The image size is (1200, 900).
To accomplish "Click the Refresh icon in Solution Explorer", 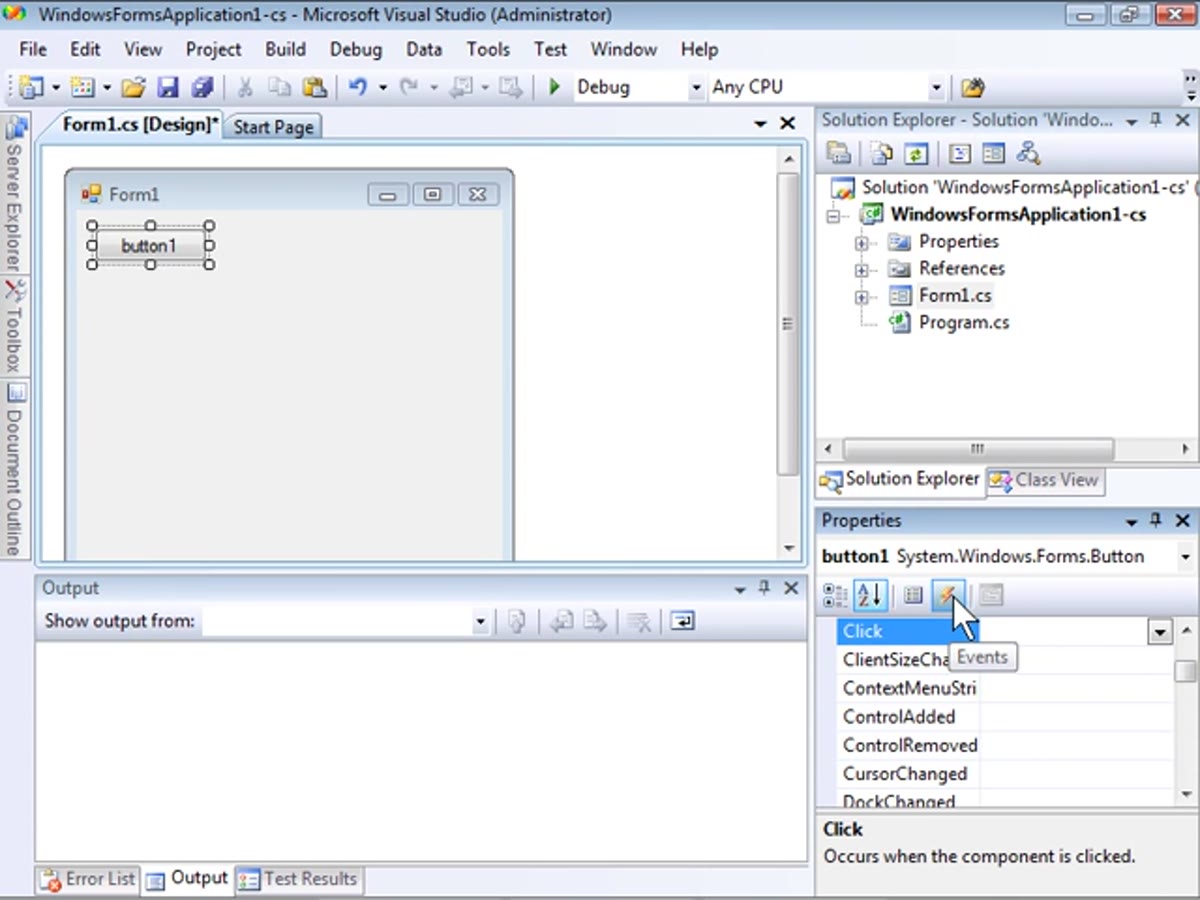I will click(x=916, y=153).
